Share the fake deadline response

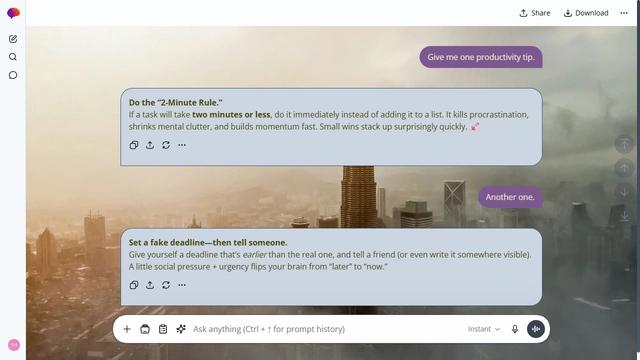[150, 285]
